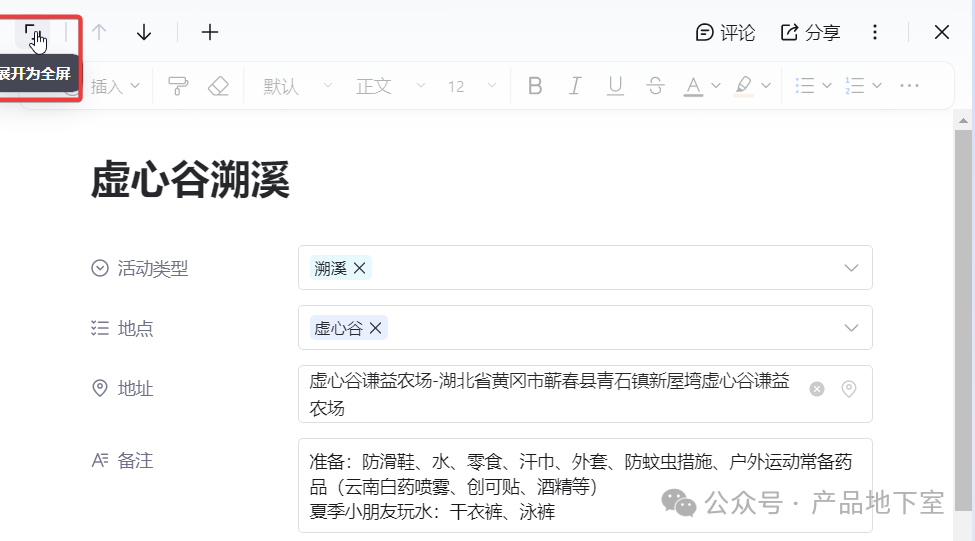Open bulleted list style arrow
This screenshot has width=975, height=541.
coord(827,86)
